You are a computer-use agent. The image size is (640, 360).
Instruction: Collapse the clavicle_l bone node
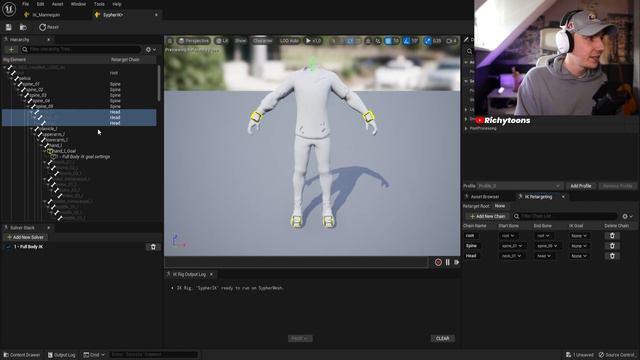click(x=31, y=129)
